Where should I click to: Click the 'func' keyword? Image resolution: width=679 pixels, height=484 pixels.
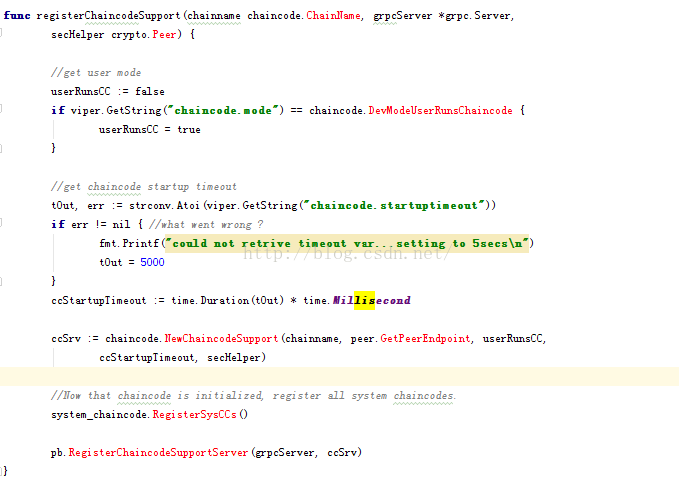(17, 16)
